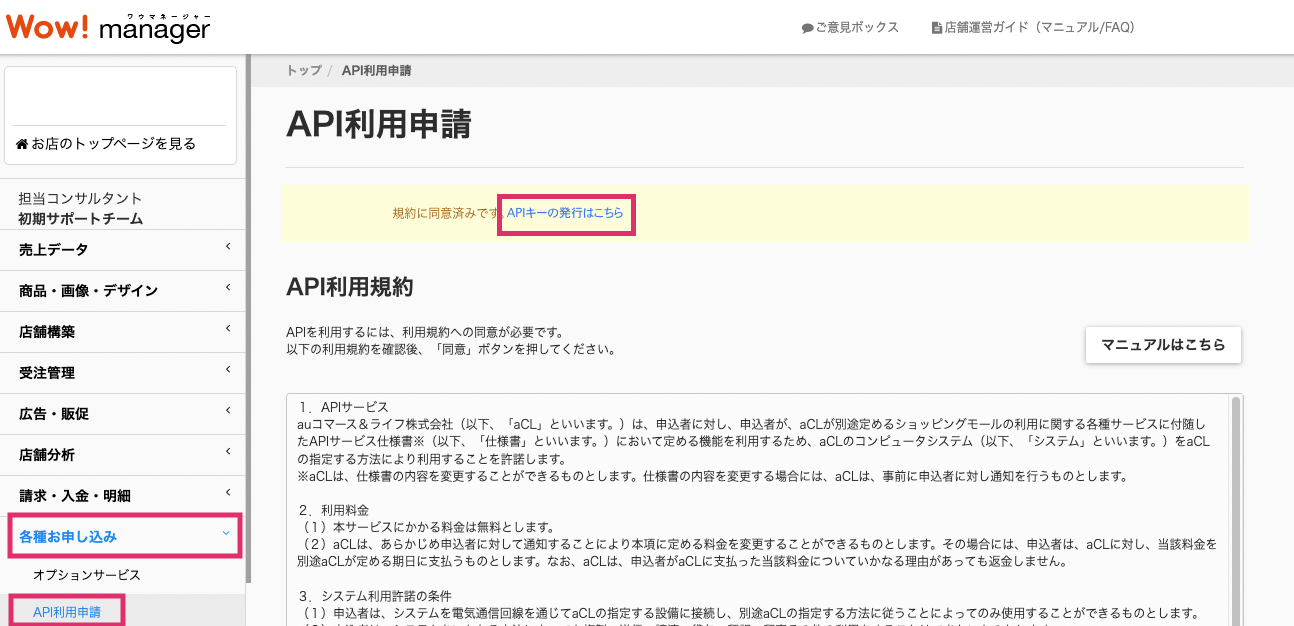This screenshot has width=1294, height=626.
Task: Select API利用申請 in the sidebar
Action: pyautogui.click(x=67, y=613)
